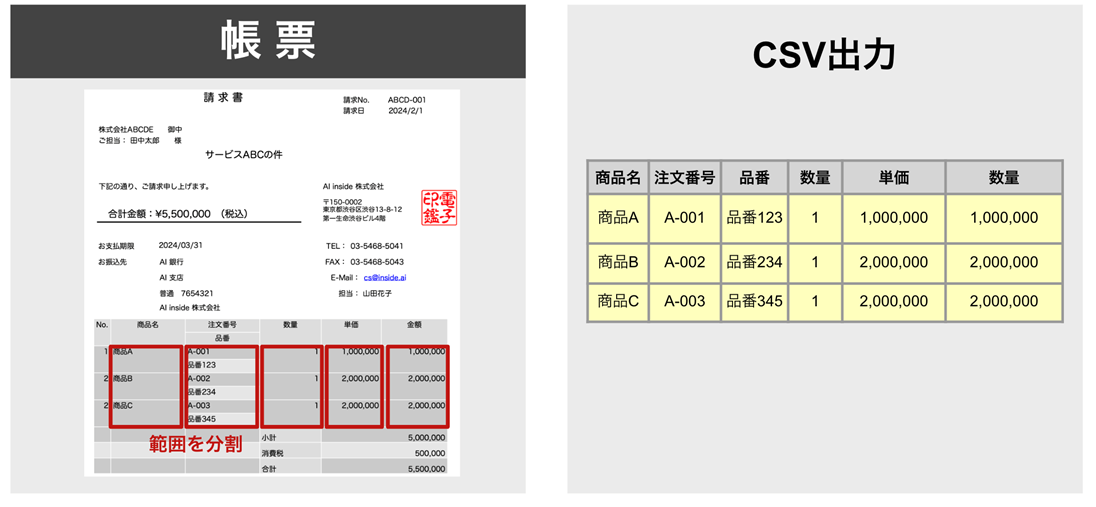The height and width of the screenshot is (507, 1096).
Task: Click the 帳票 header banner
Action: [268, 41]
